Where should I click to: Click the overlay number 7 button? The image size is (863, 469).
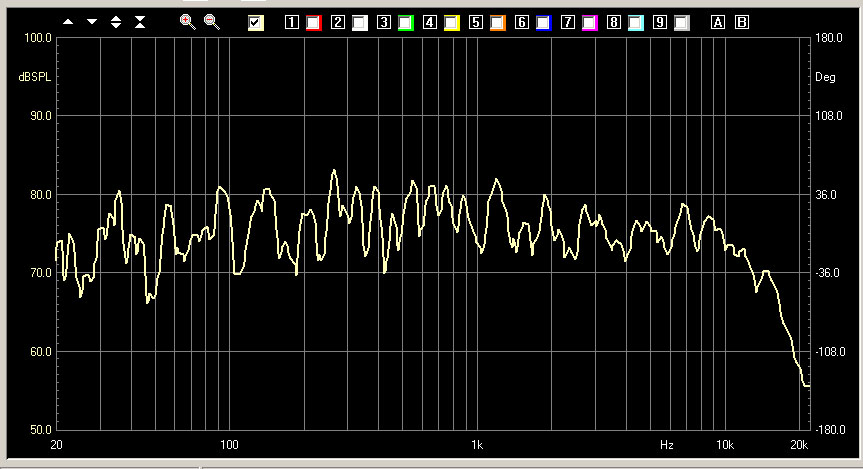click(568, 22)
